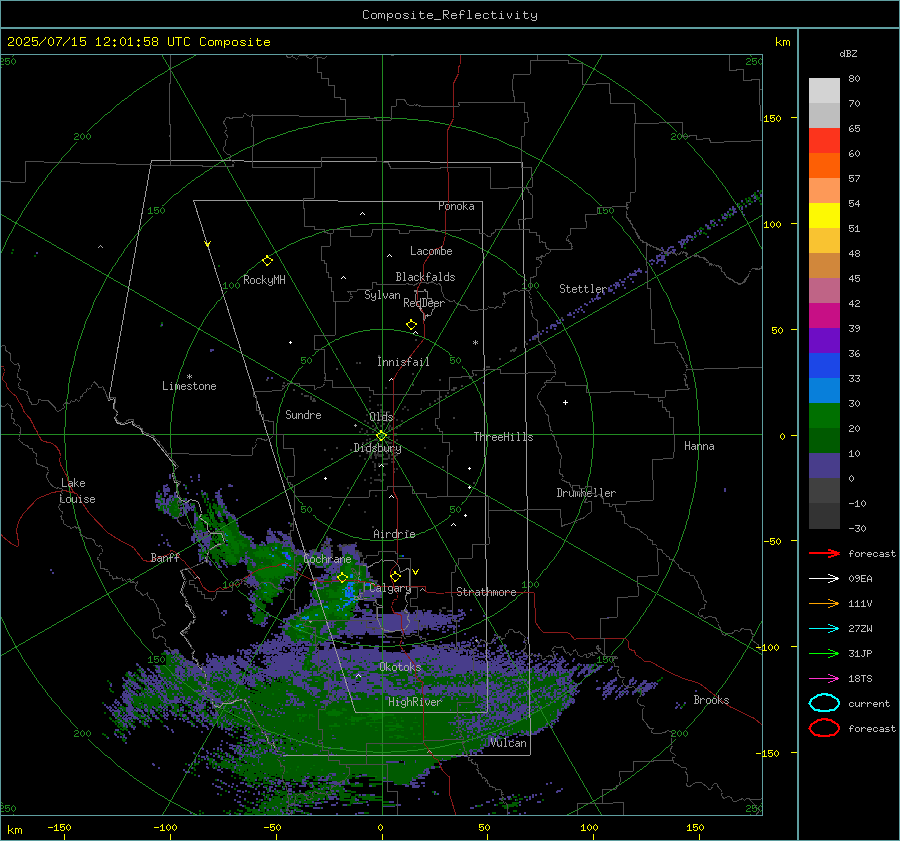900x841 pixels.
Task: Pick the 60 dBZ orange swatch
Action: click(824, 165)
